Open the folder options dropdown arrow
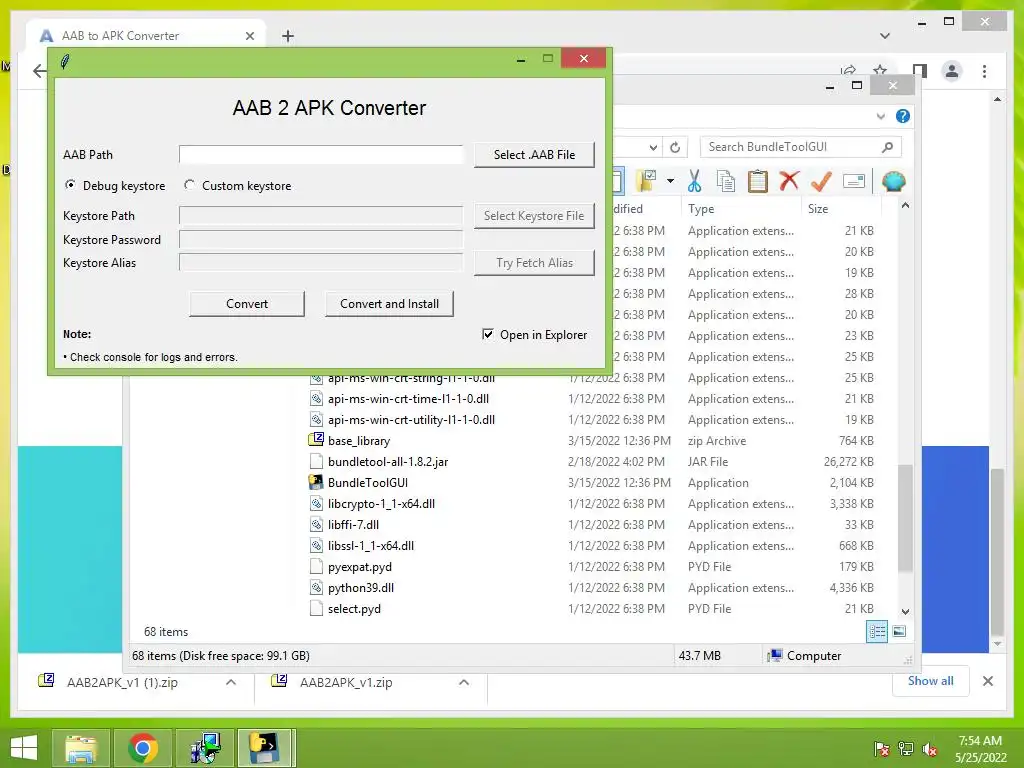 click(670, 181)
